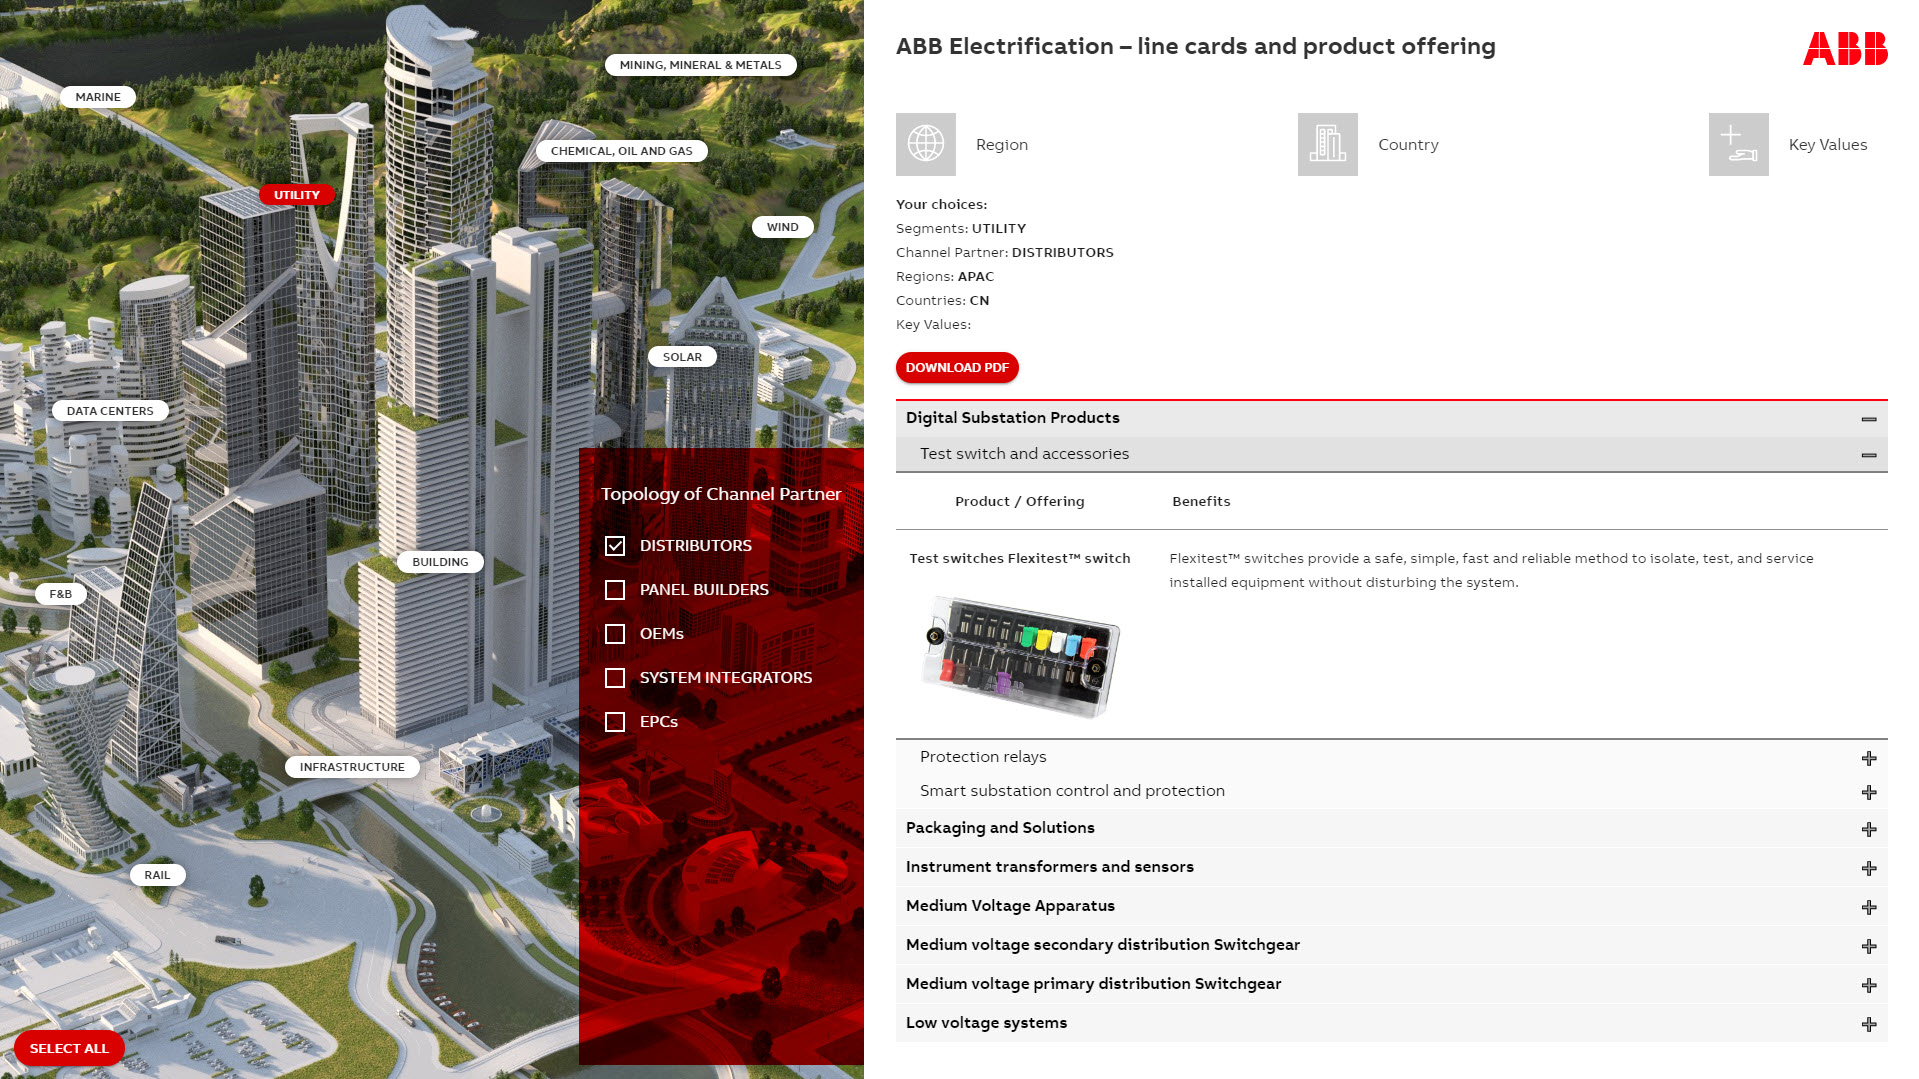Select the SOLAR segment label

pos(682,357)
